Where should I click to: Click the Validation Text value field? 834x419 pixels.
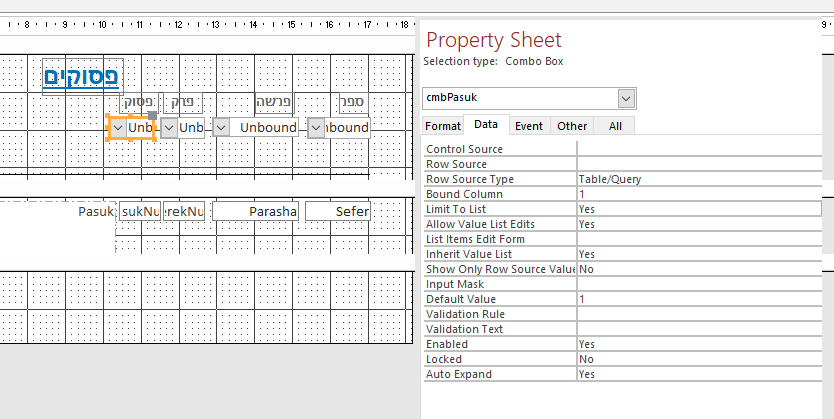point(699,329)
